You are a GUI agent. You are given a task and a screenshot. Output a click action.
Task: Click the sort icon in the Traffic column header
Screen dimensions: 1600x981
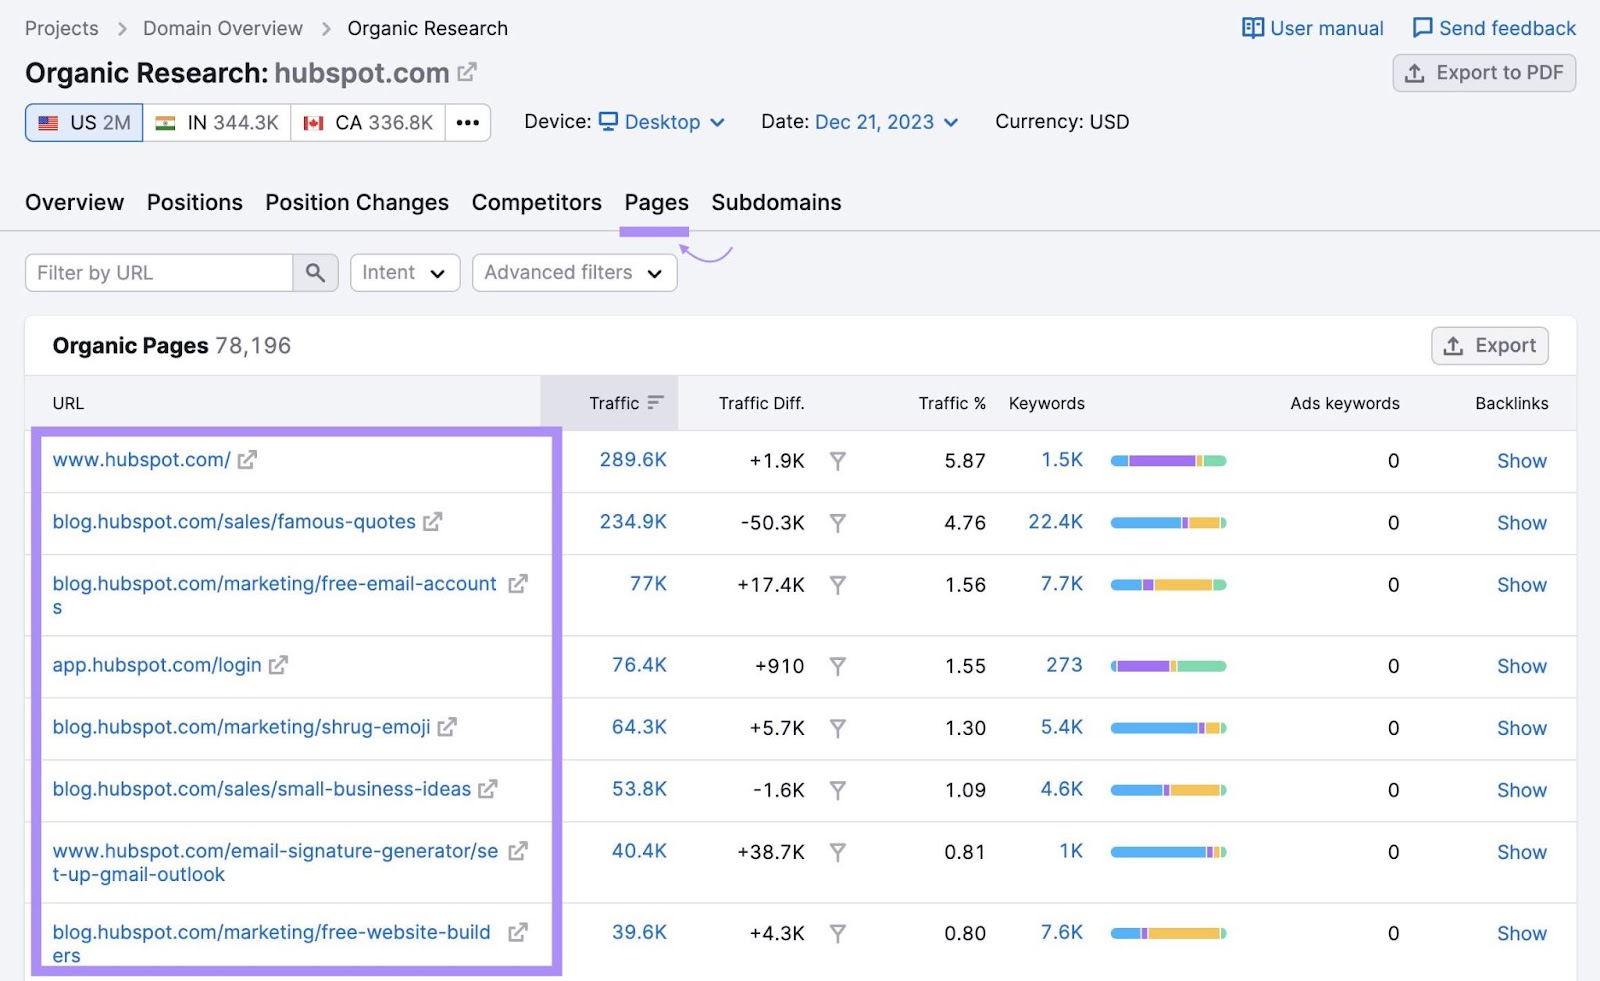pyautogui.click(x=655, y=402)
